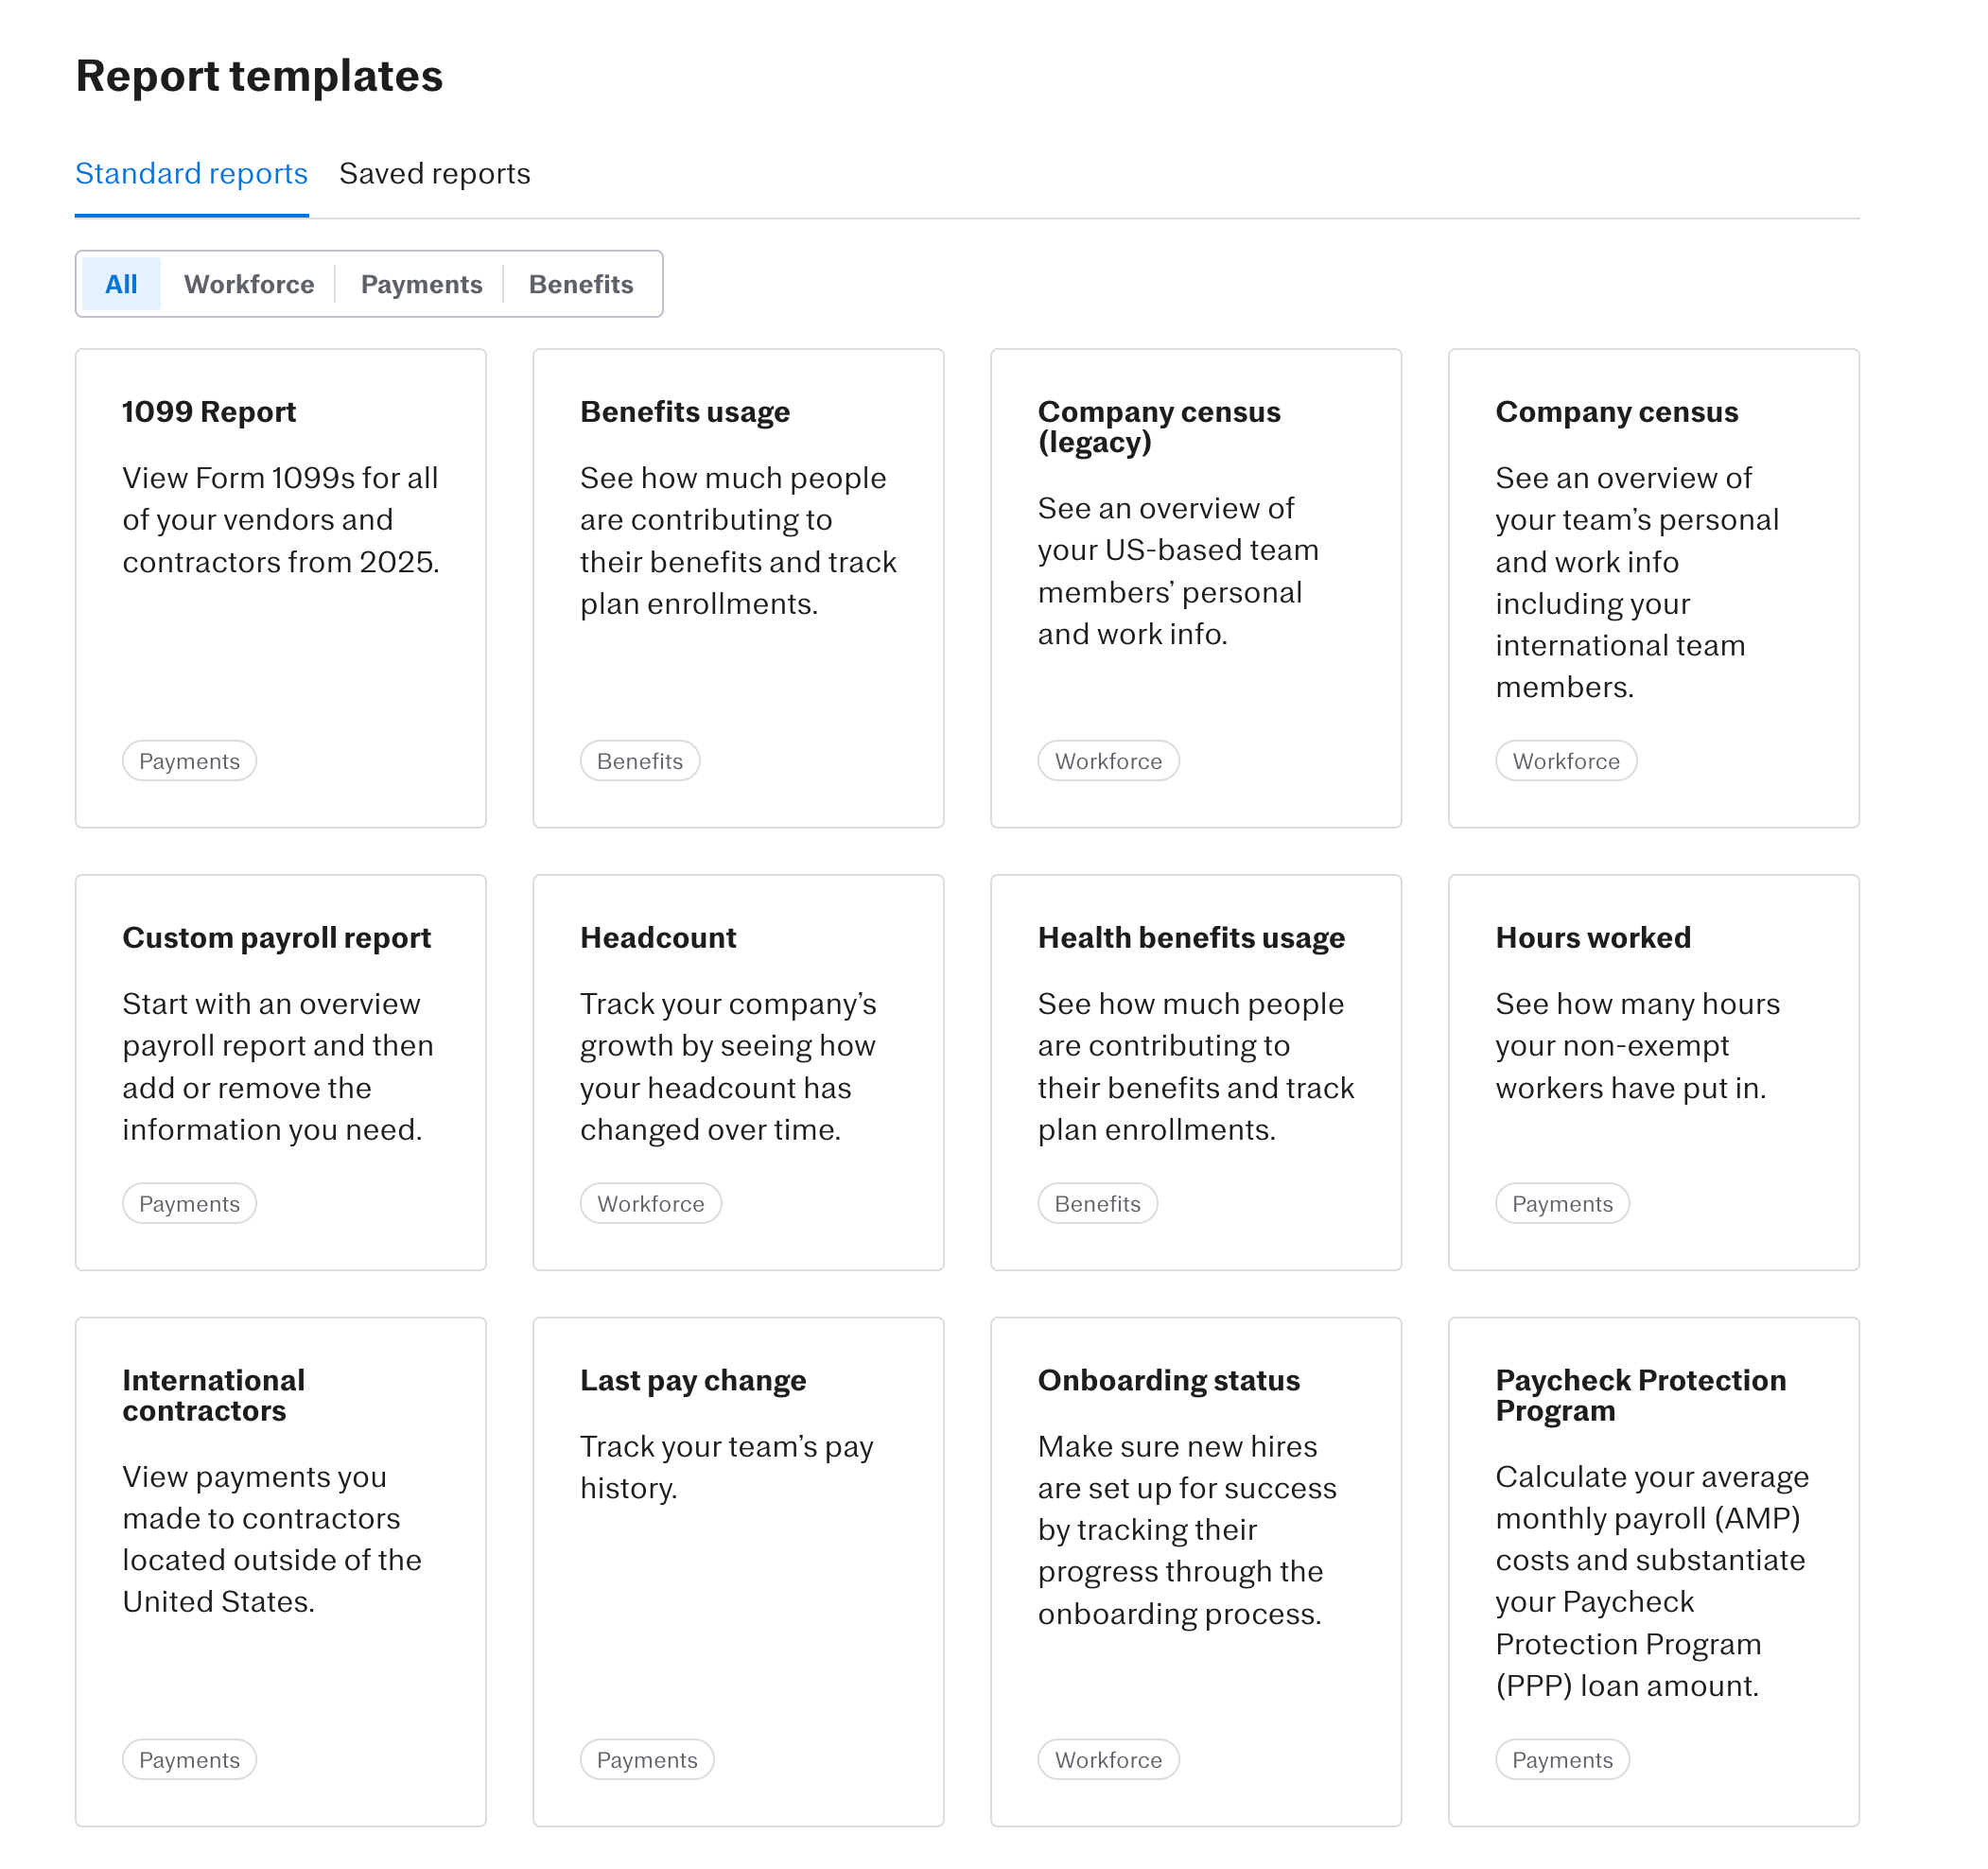Image resolution: width=1988 pixels, height=1869 pixels.
Task: Open the International contractors report
Action: tap(213, 1395)
